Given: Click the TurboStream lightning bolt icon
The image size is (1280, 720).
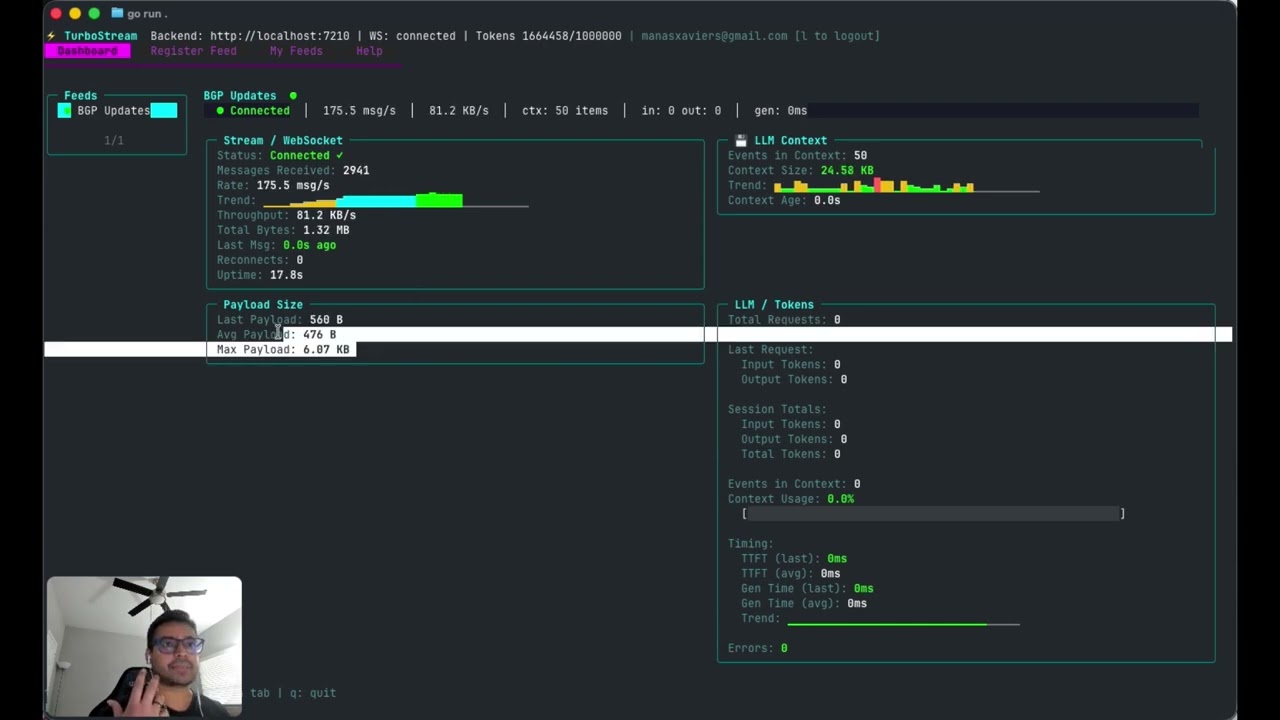Looking at the screenshot, I should (51, 36).
